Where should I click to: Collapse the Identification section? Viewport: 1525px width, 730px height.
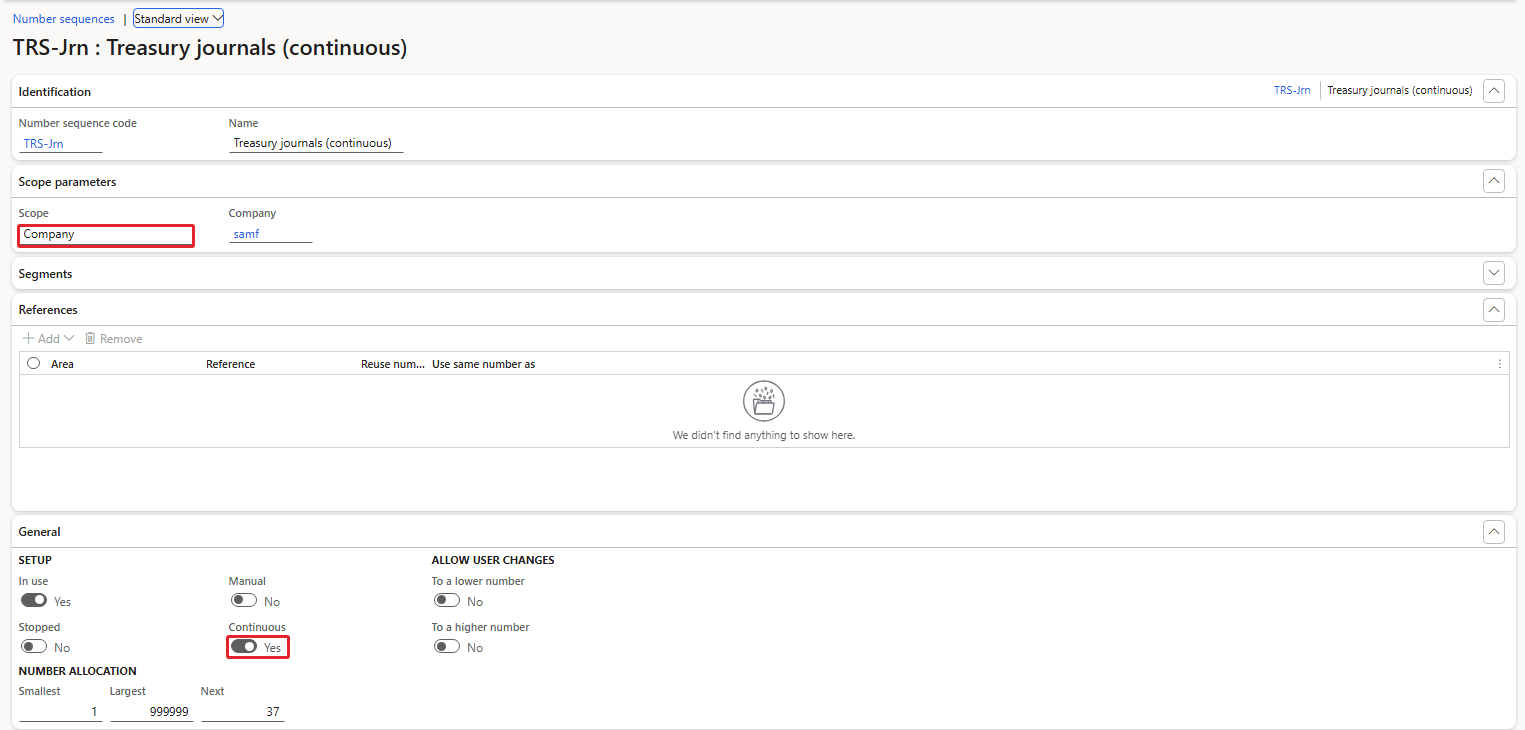pos(1494,91)
